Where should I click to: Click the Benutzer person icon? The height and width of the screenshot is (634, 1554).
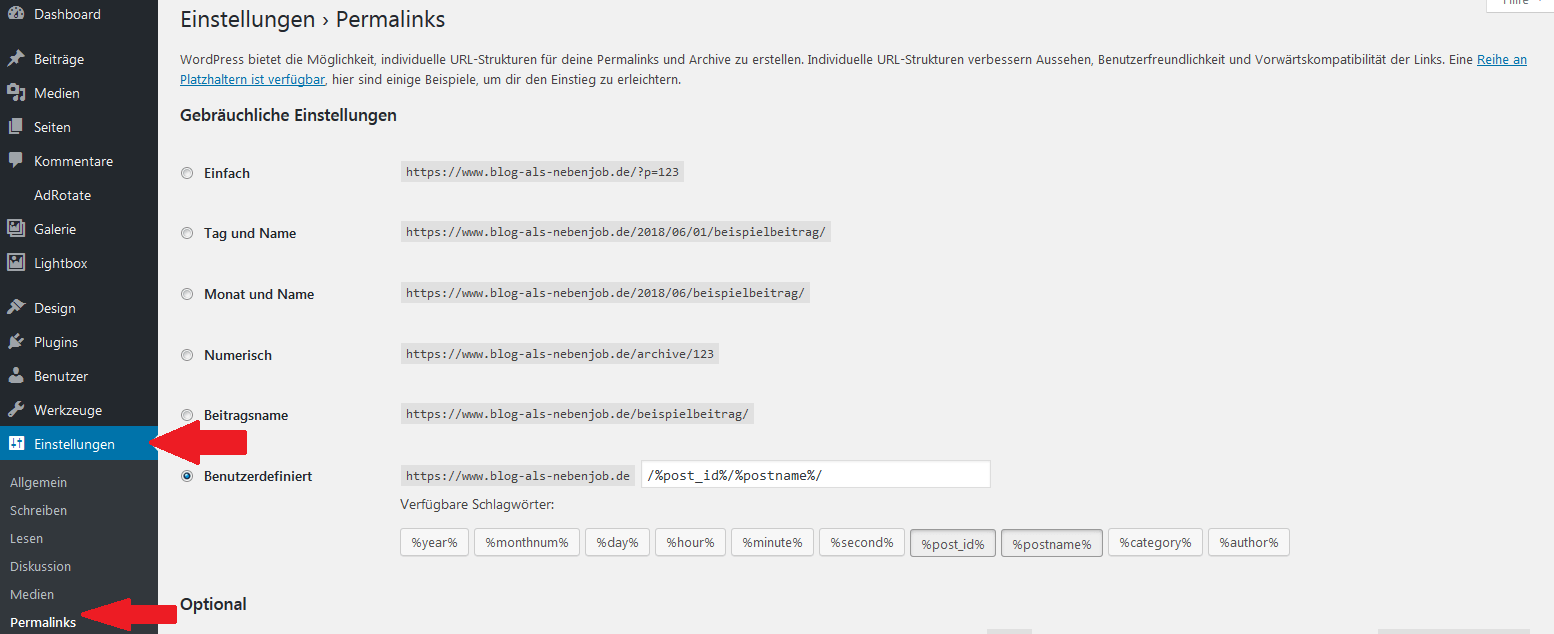coord(16,376)
